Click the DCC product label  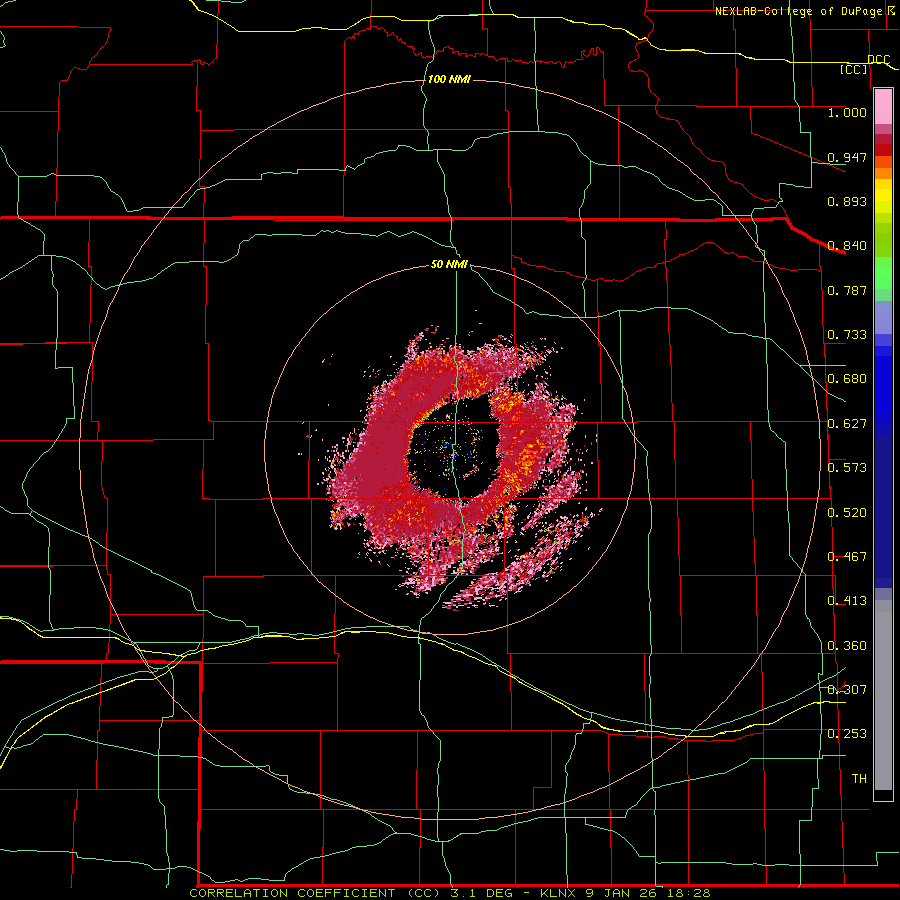878,59
